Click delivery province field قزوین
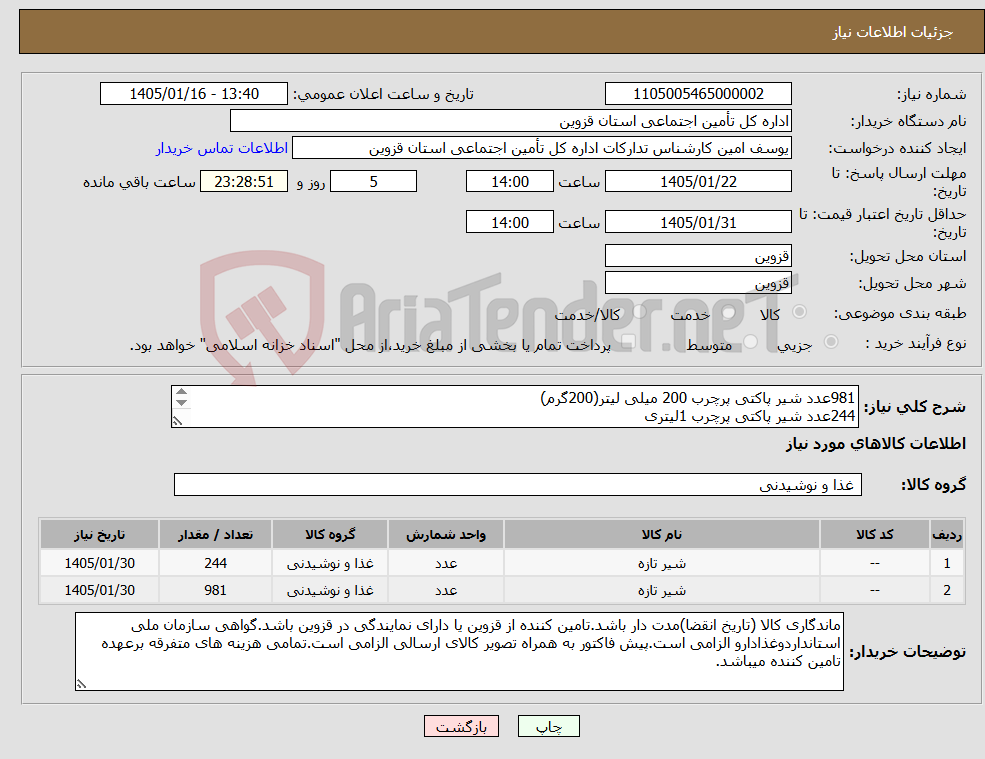The width and height of the screenshot is (985, 759). point(698,256)
